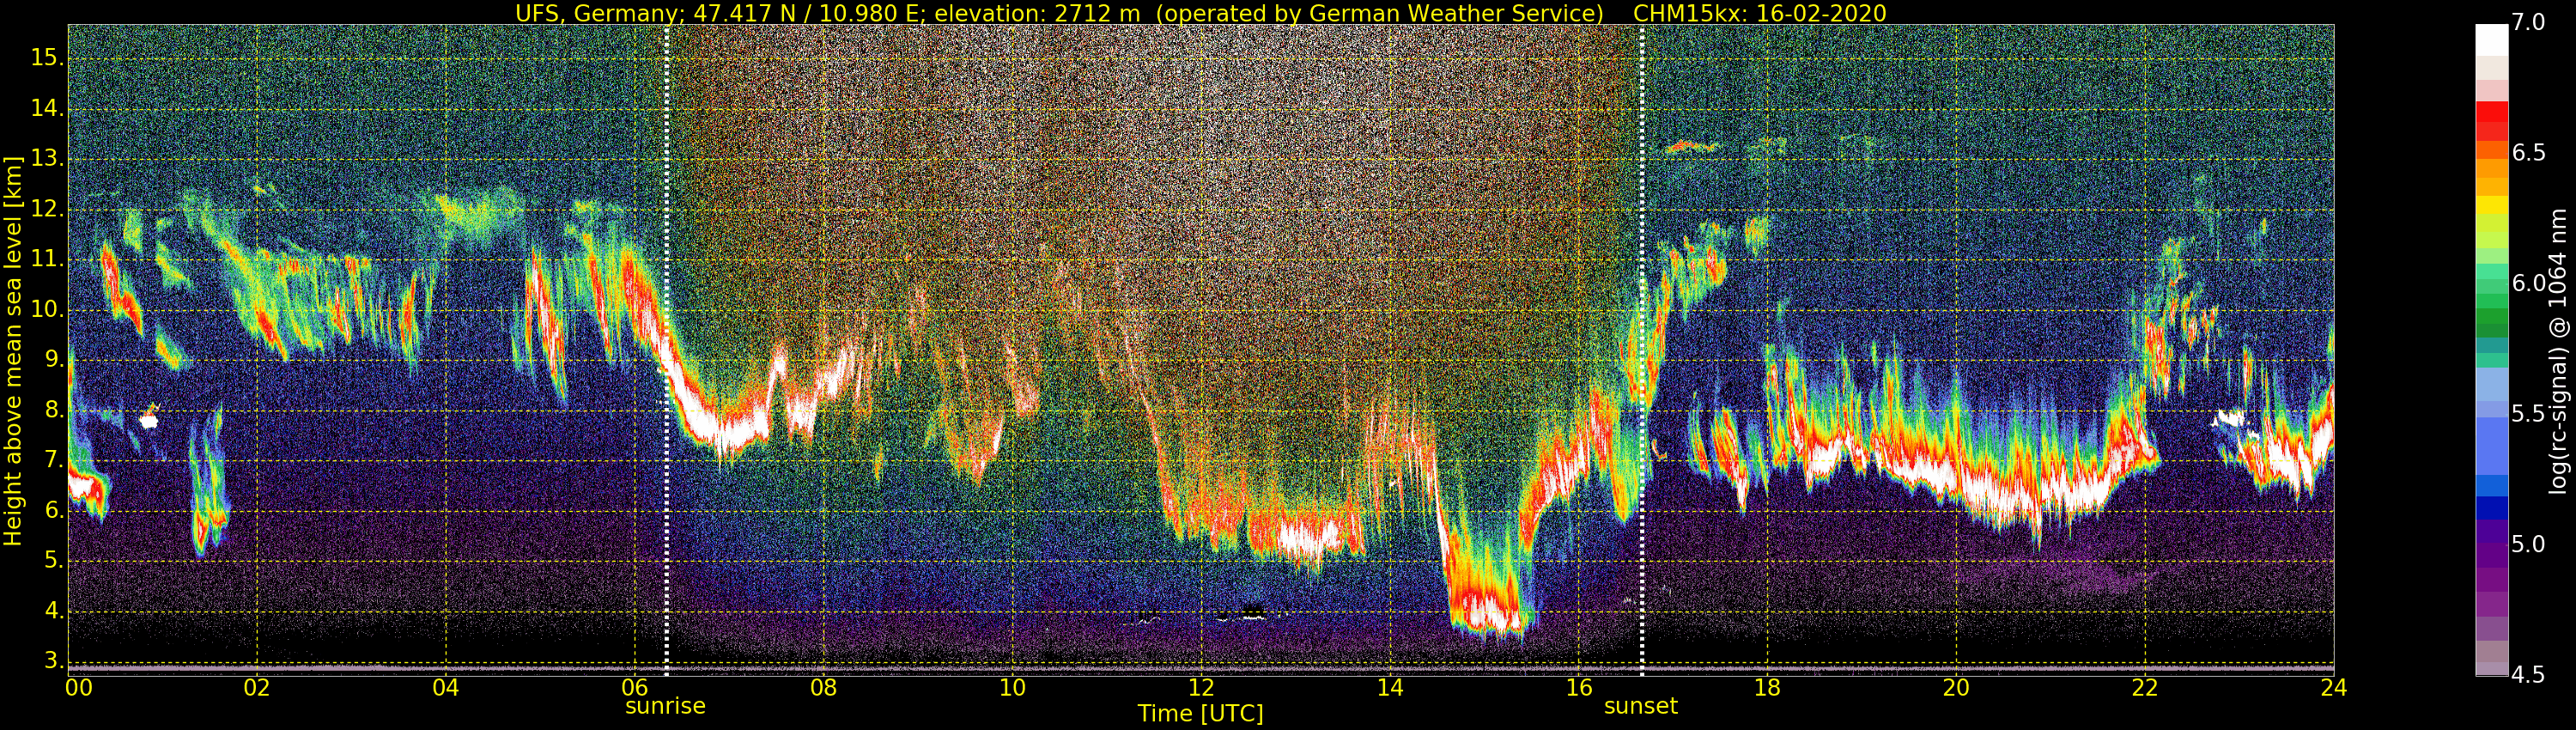Click the white blob near 8 km after 00 UTC

pyautogui.click(x=149, y=421)
